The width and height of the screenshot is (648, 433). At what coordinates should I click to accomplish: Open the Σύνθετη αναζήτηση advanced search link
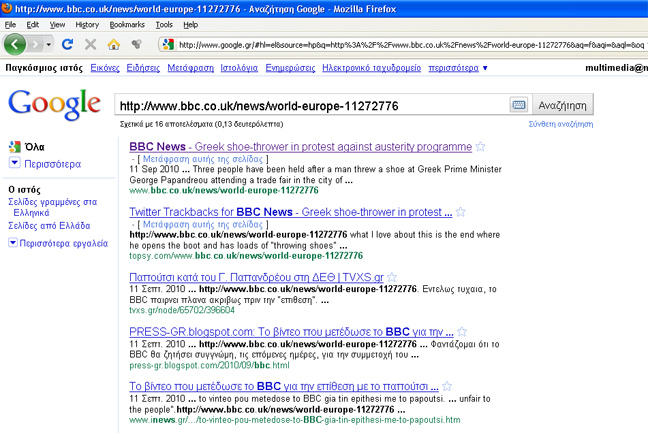tap(561, 123)
